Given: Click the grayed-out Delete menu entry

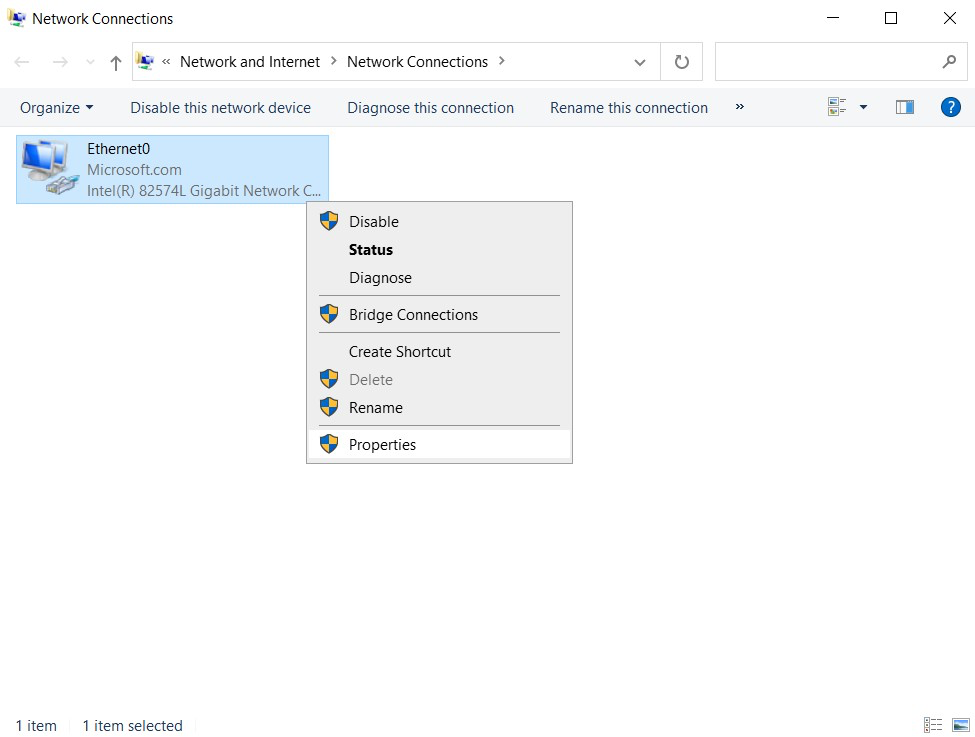Looking at the screenshot, I should point(439,379).
